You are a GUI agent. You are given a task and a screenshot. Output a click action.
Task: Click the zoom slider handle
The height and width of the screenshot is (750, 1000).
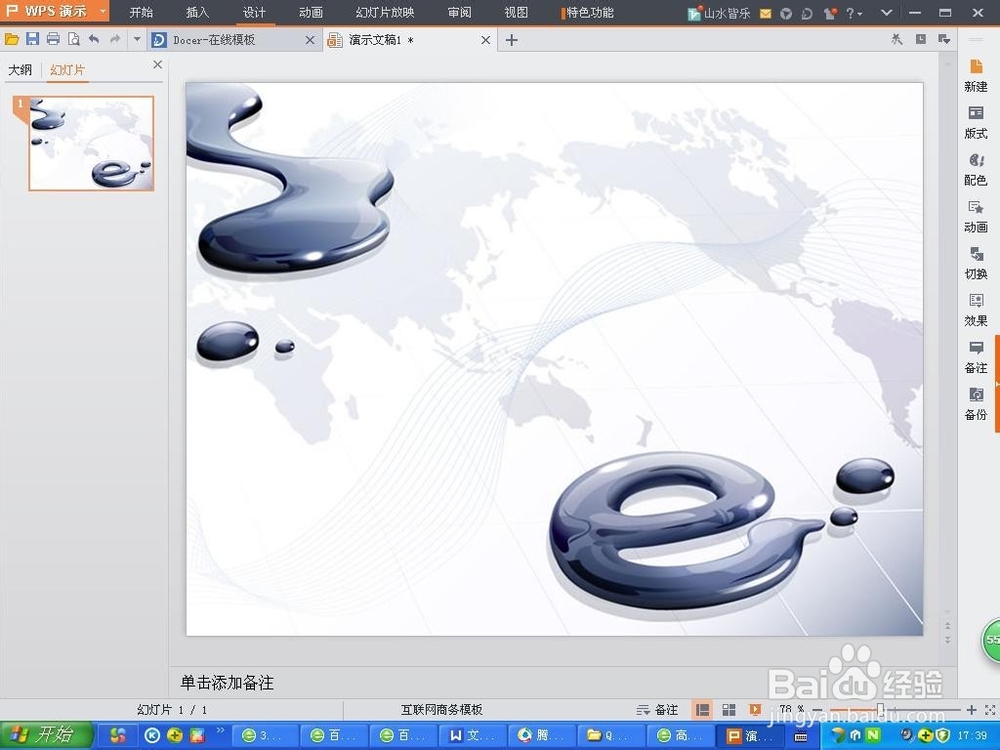[x=880, y=710]
